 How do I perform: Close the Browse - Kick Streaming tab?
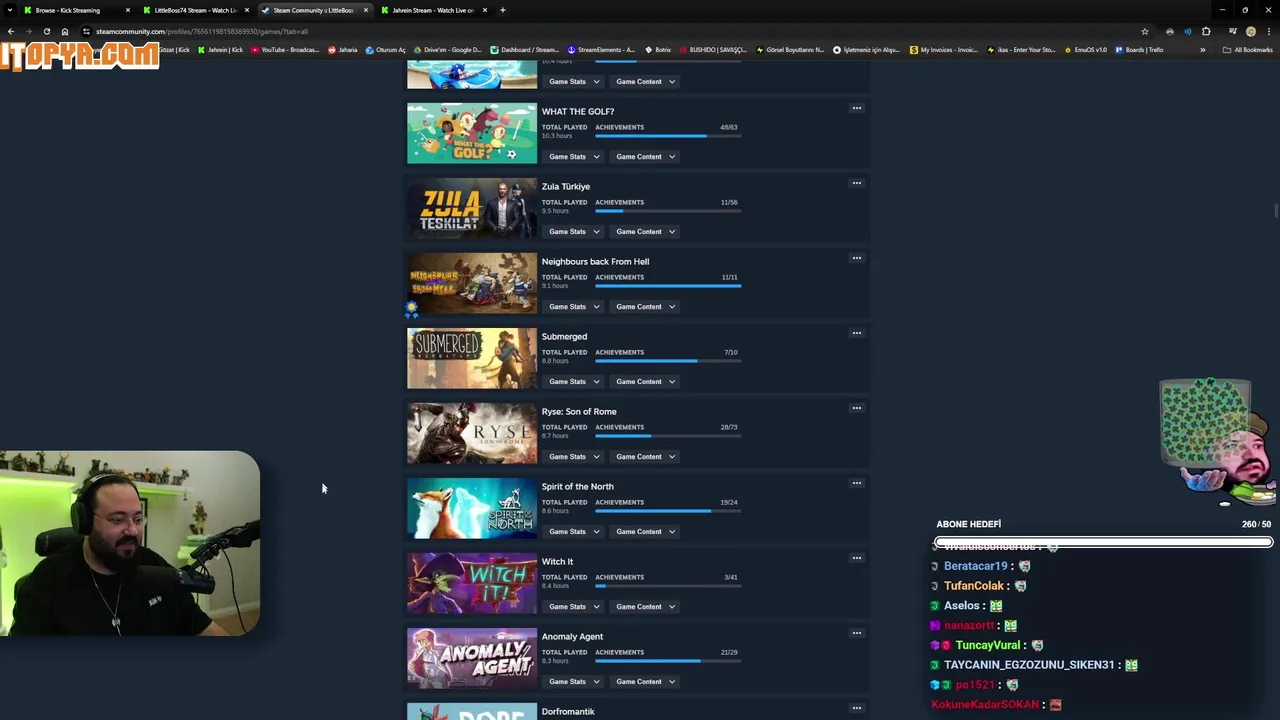coord(128,10)
